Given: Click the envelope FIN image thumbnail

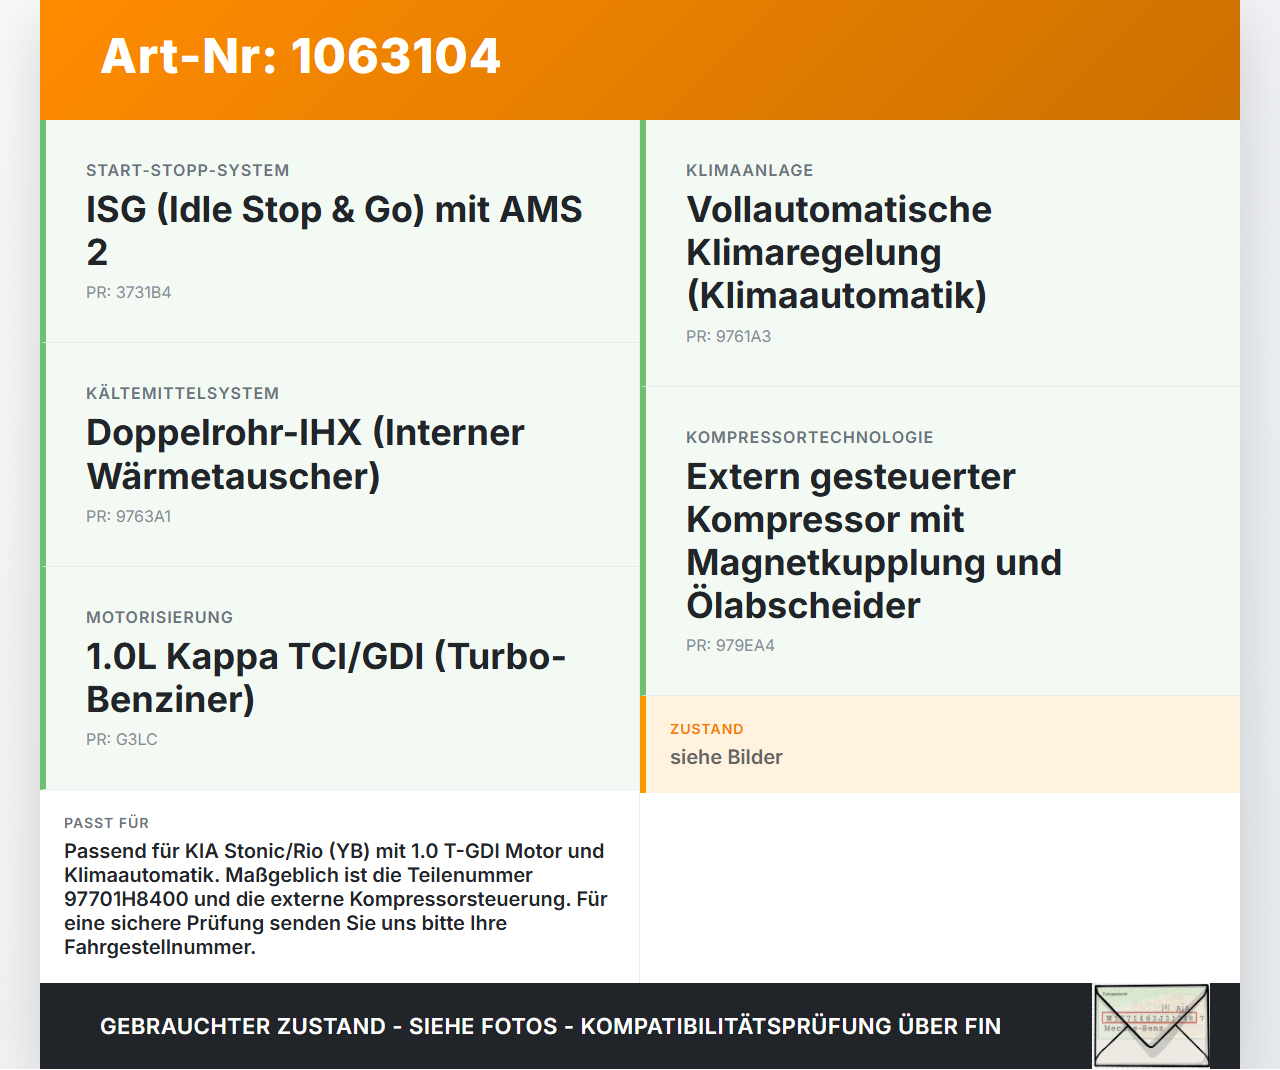Looking at the screenshot, I should pyautogui.click(x=1151, y=1026).
